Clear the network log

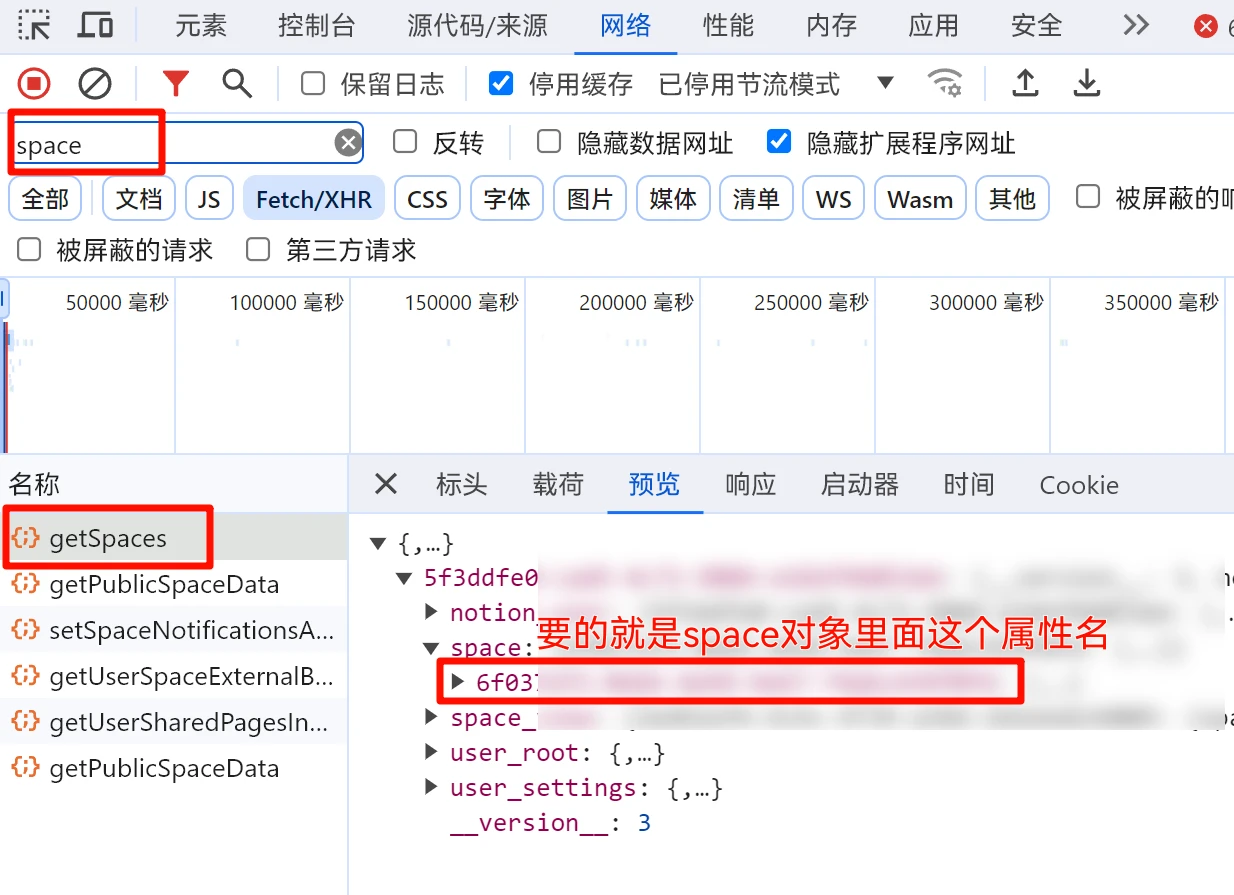95,84
